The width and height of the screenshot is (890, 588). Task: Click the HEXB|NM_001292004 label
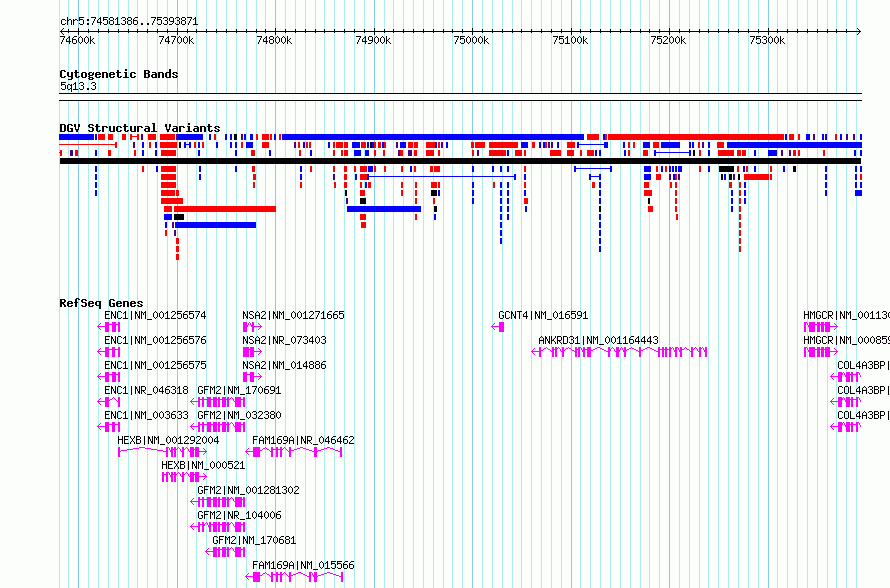(168, 440)
